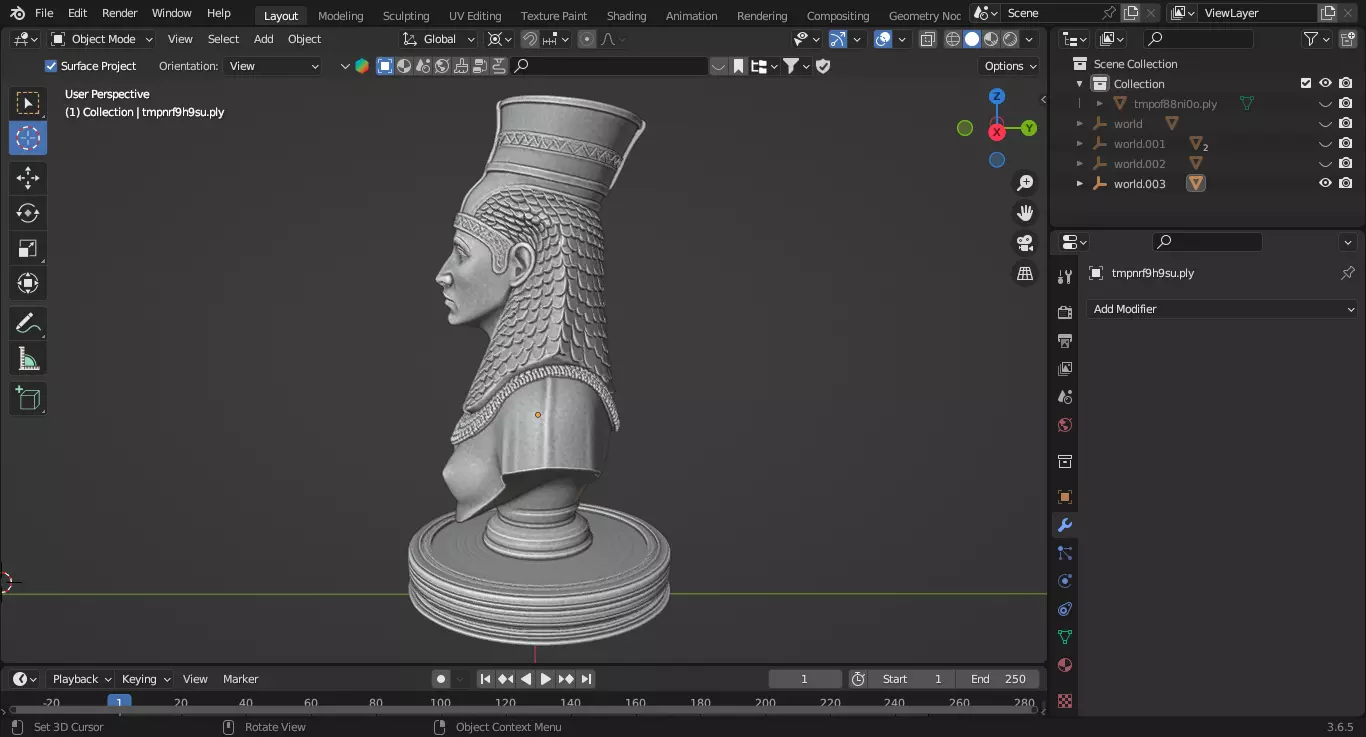Toggle X-ray display mode
1366x737 pixels.
[x=927, y=39]
